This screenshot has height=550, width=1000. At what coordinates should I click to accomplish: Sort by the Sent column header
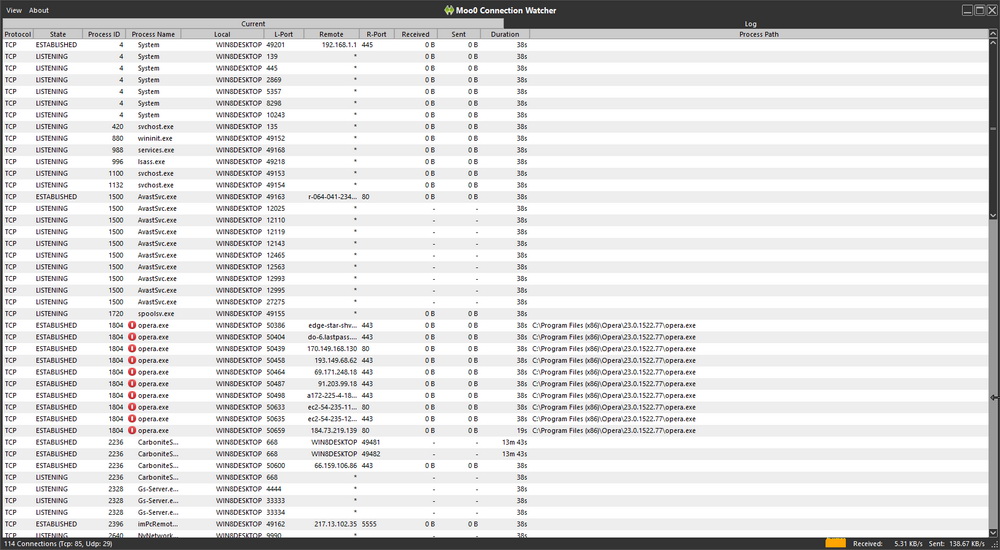[459, 34]
